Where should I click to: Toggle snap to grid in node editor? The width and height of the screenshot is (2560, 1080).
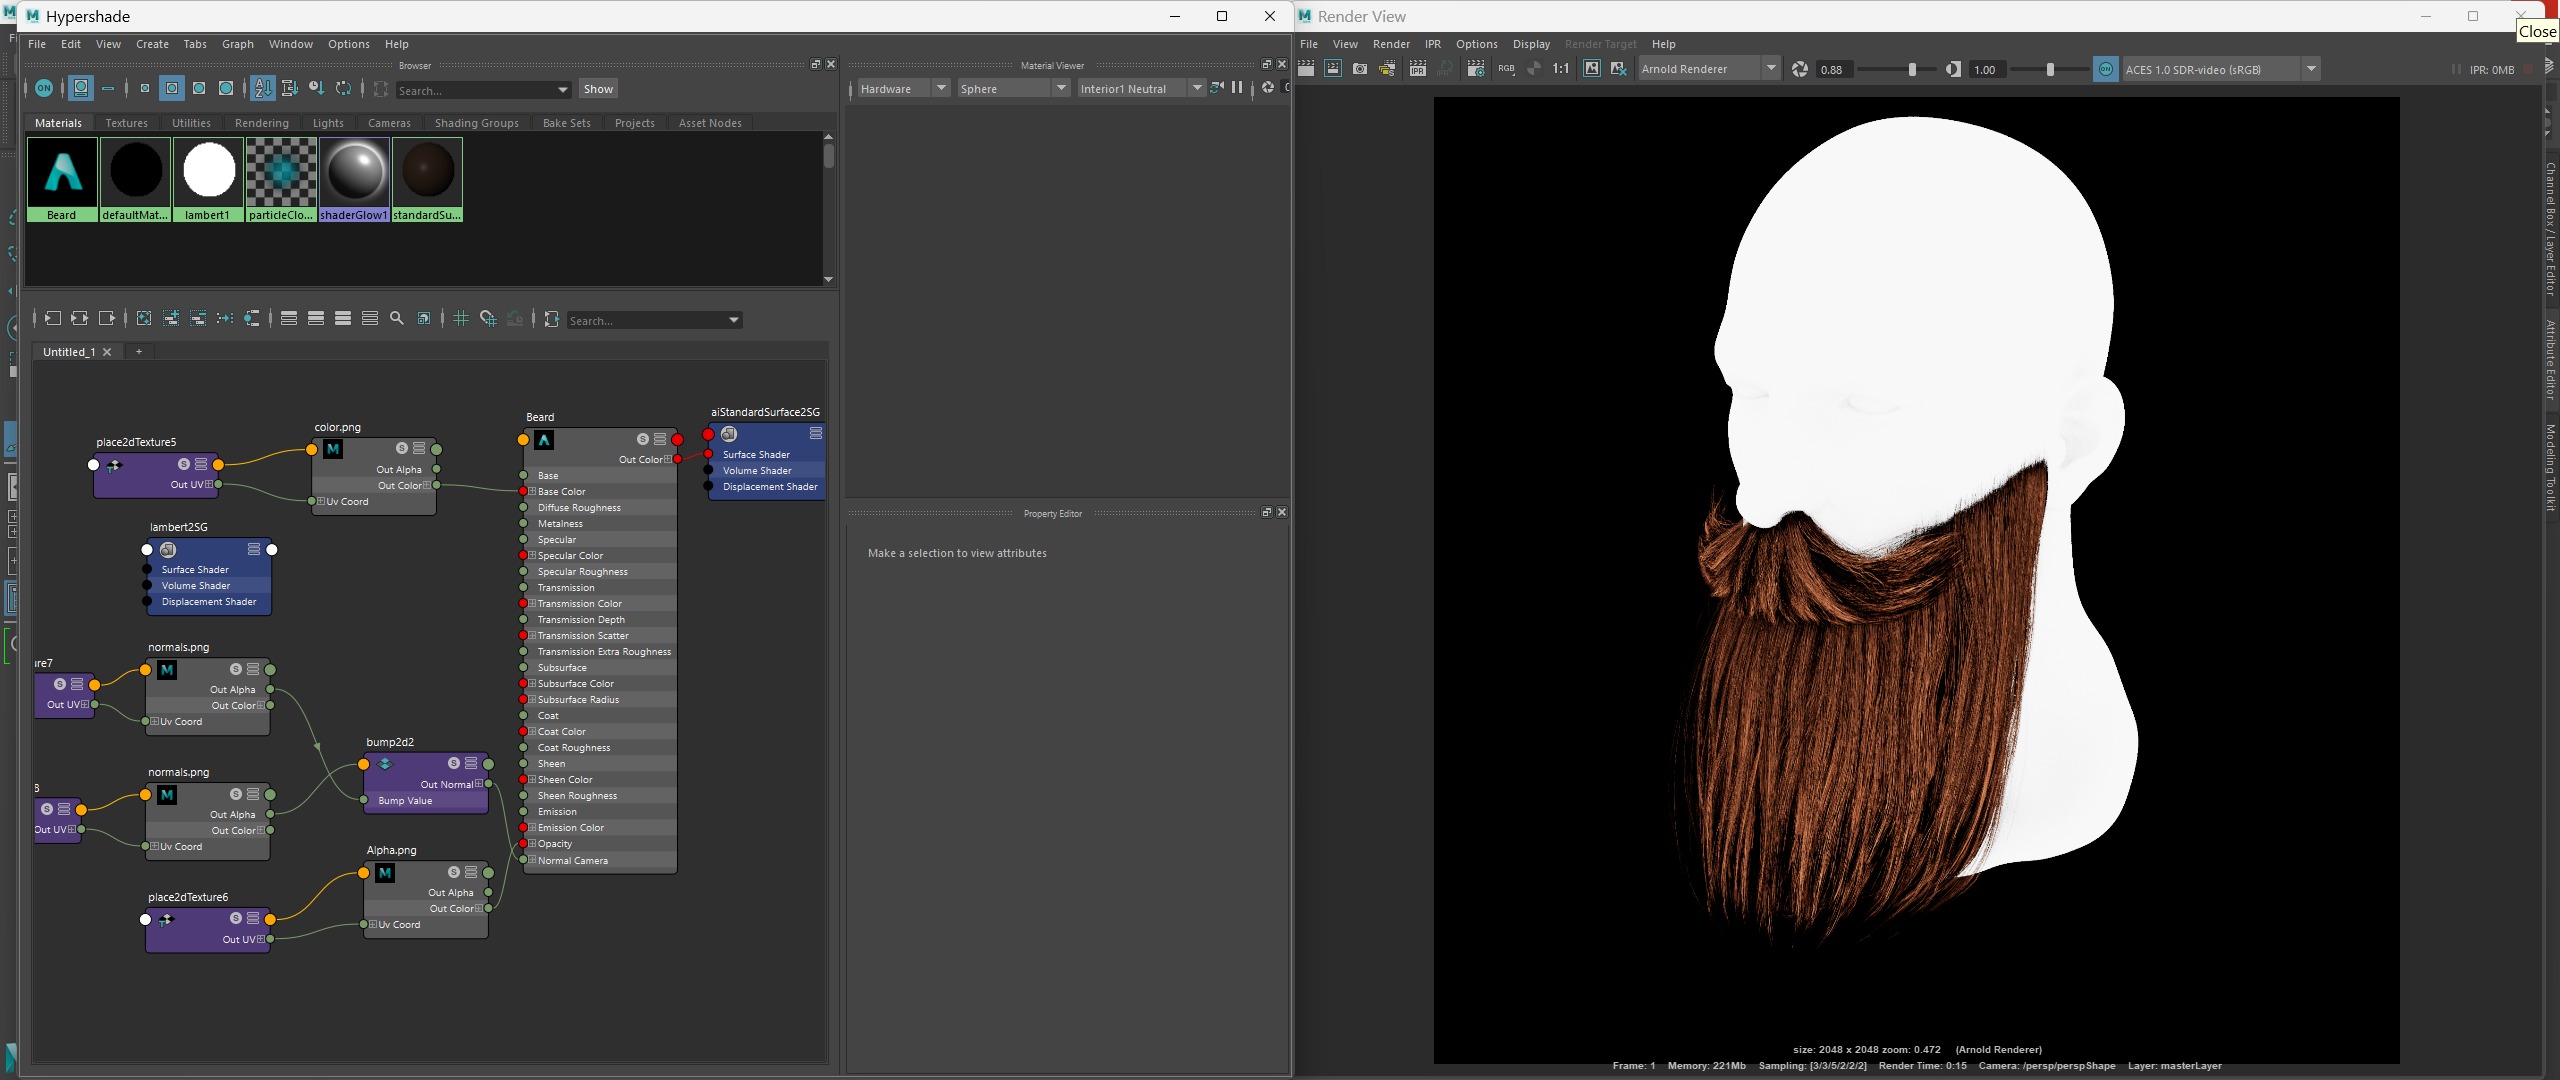488,318
